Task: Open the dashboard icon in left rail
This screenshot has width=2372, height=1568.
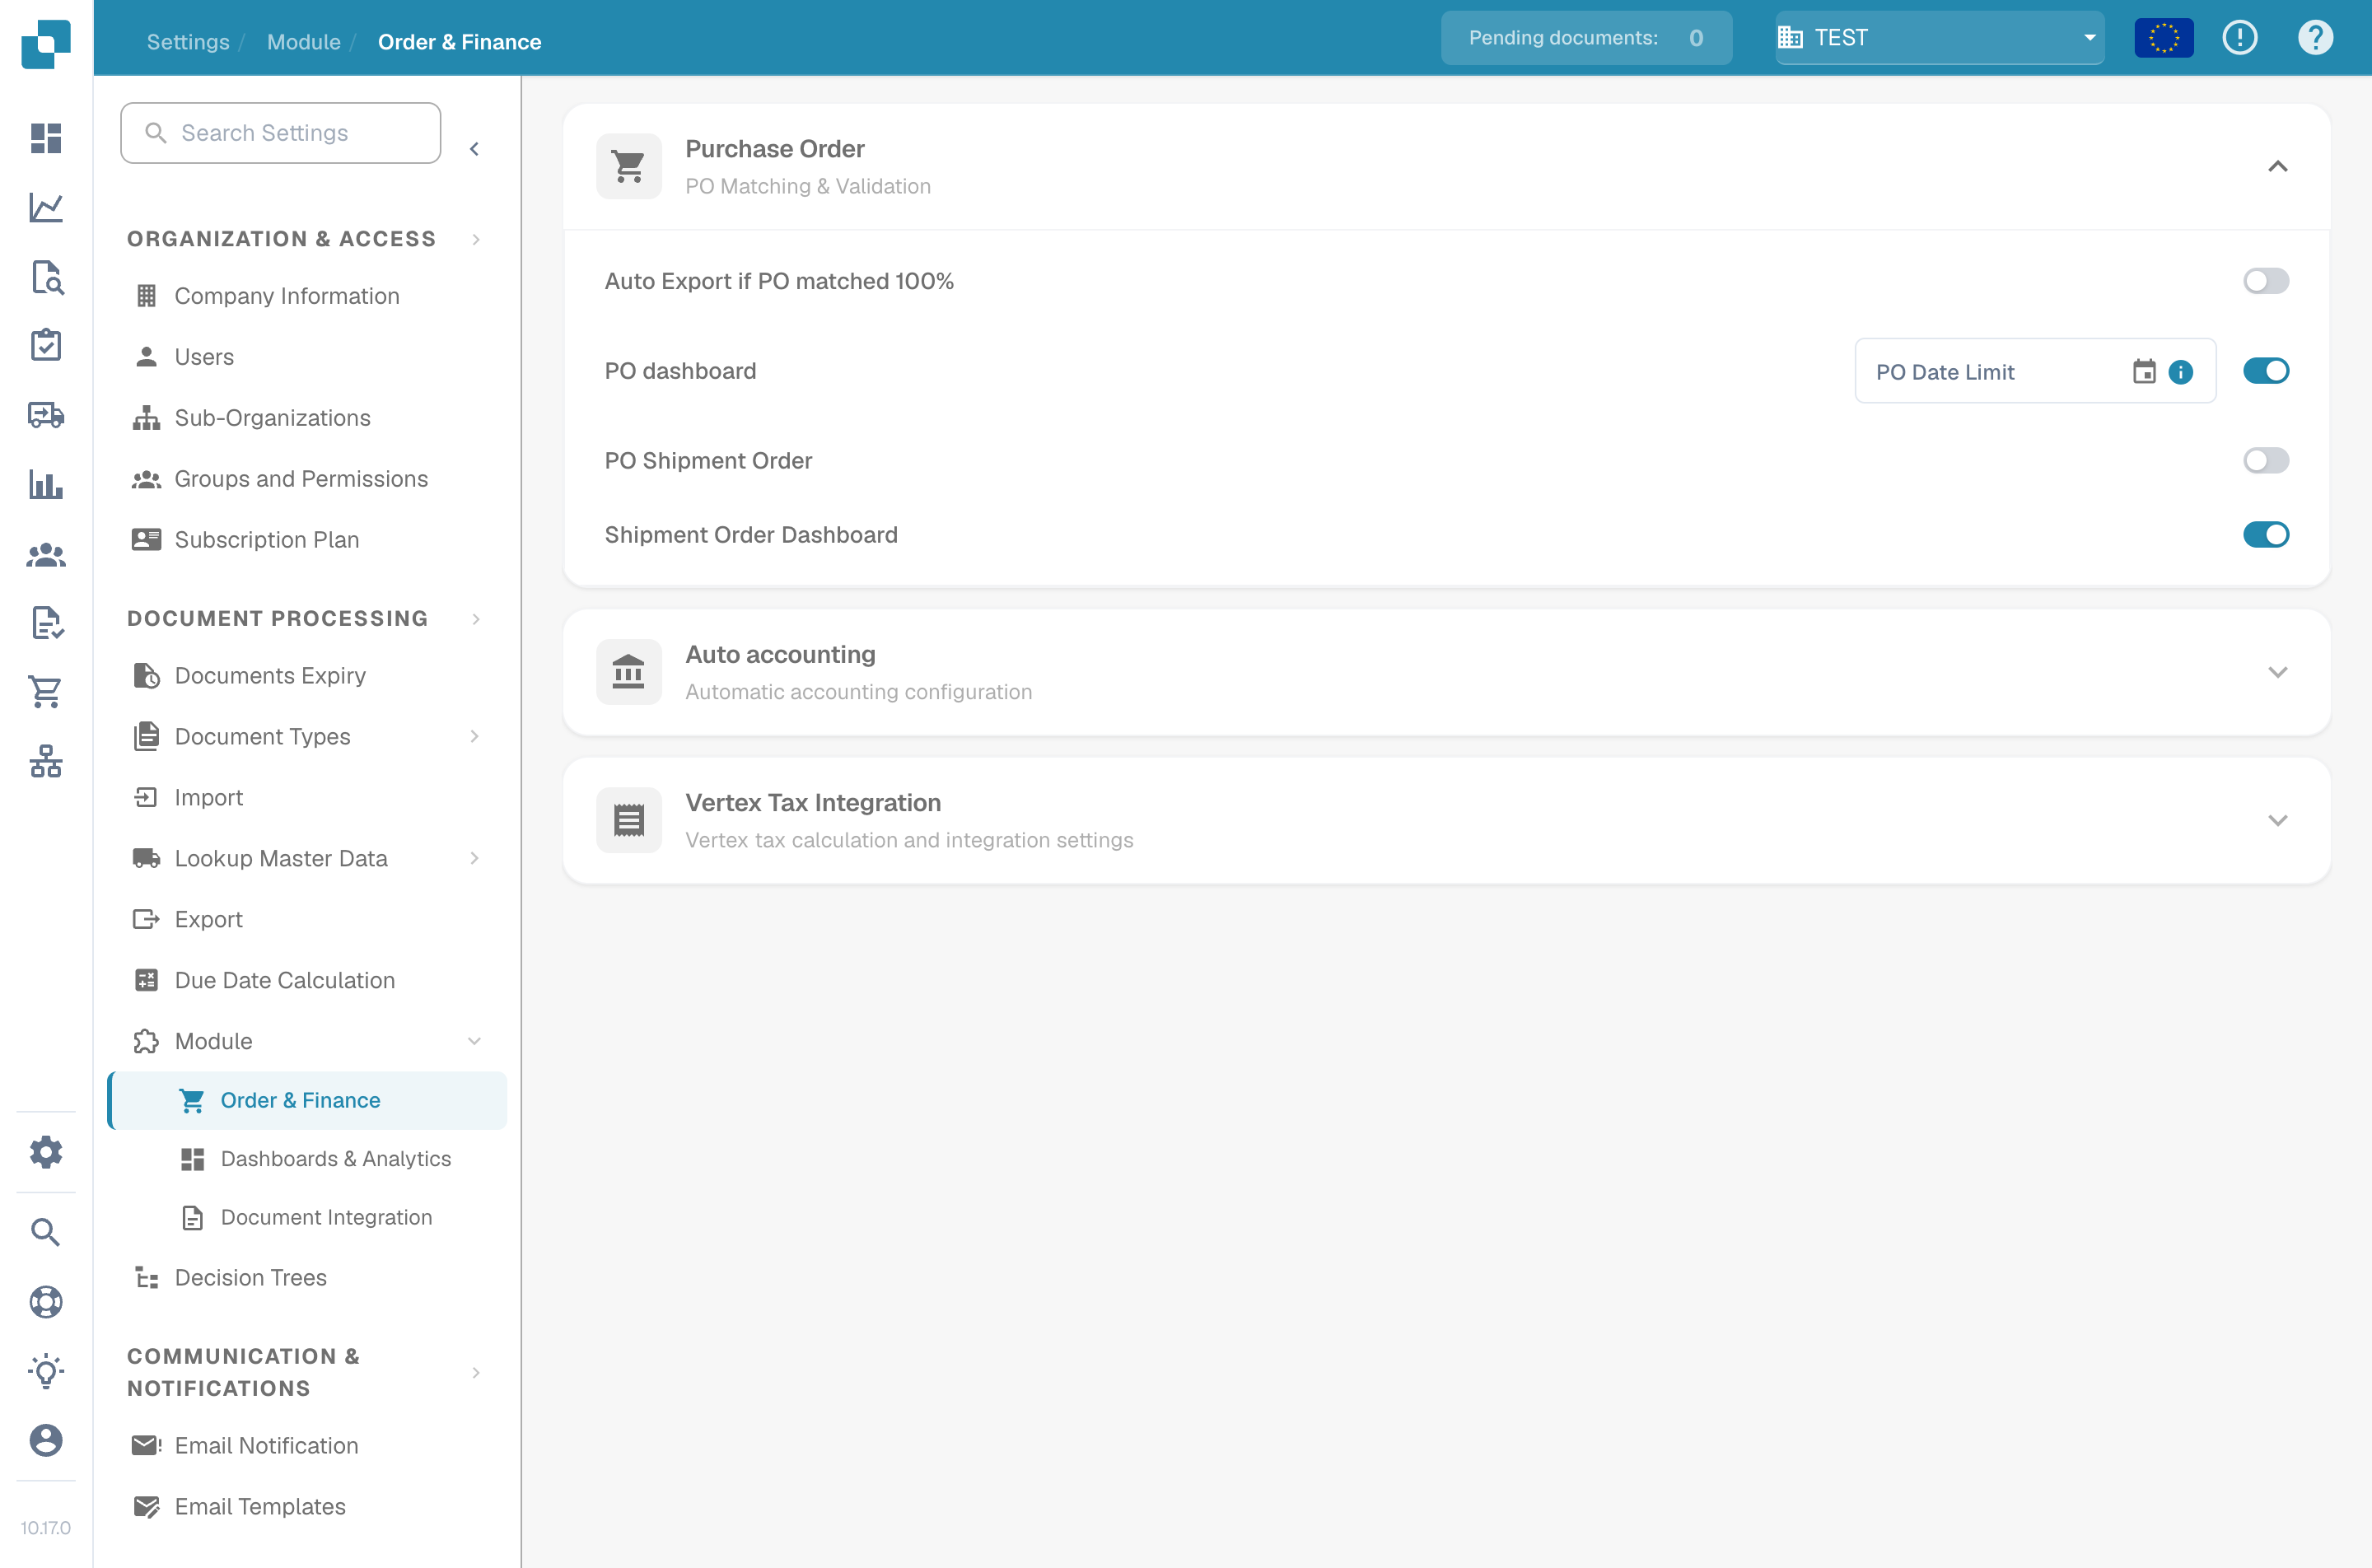Action: tap(46, 138)
